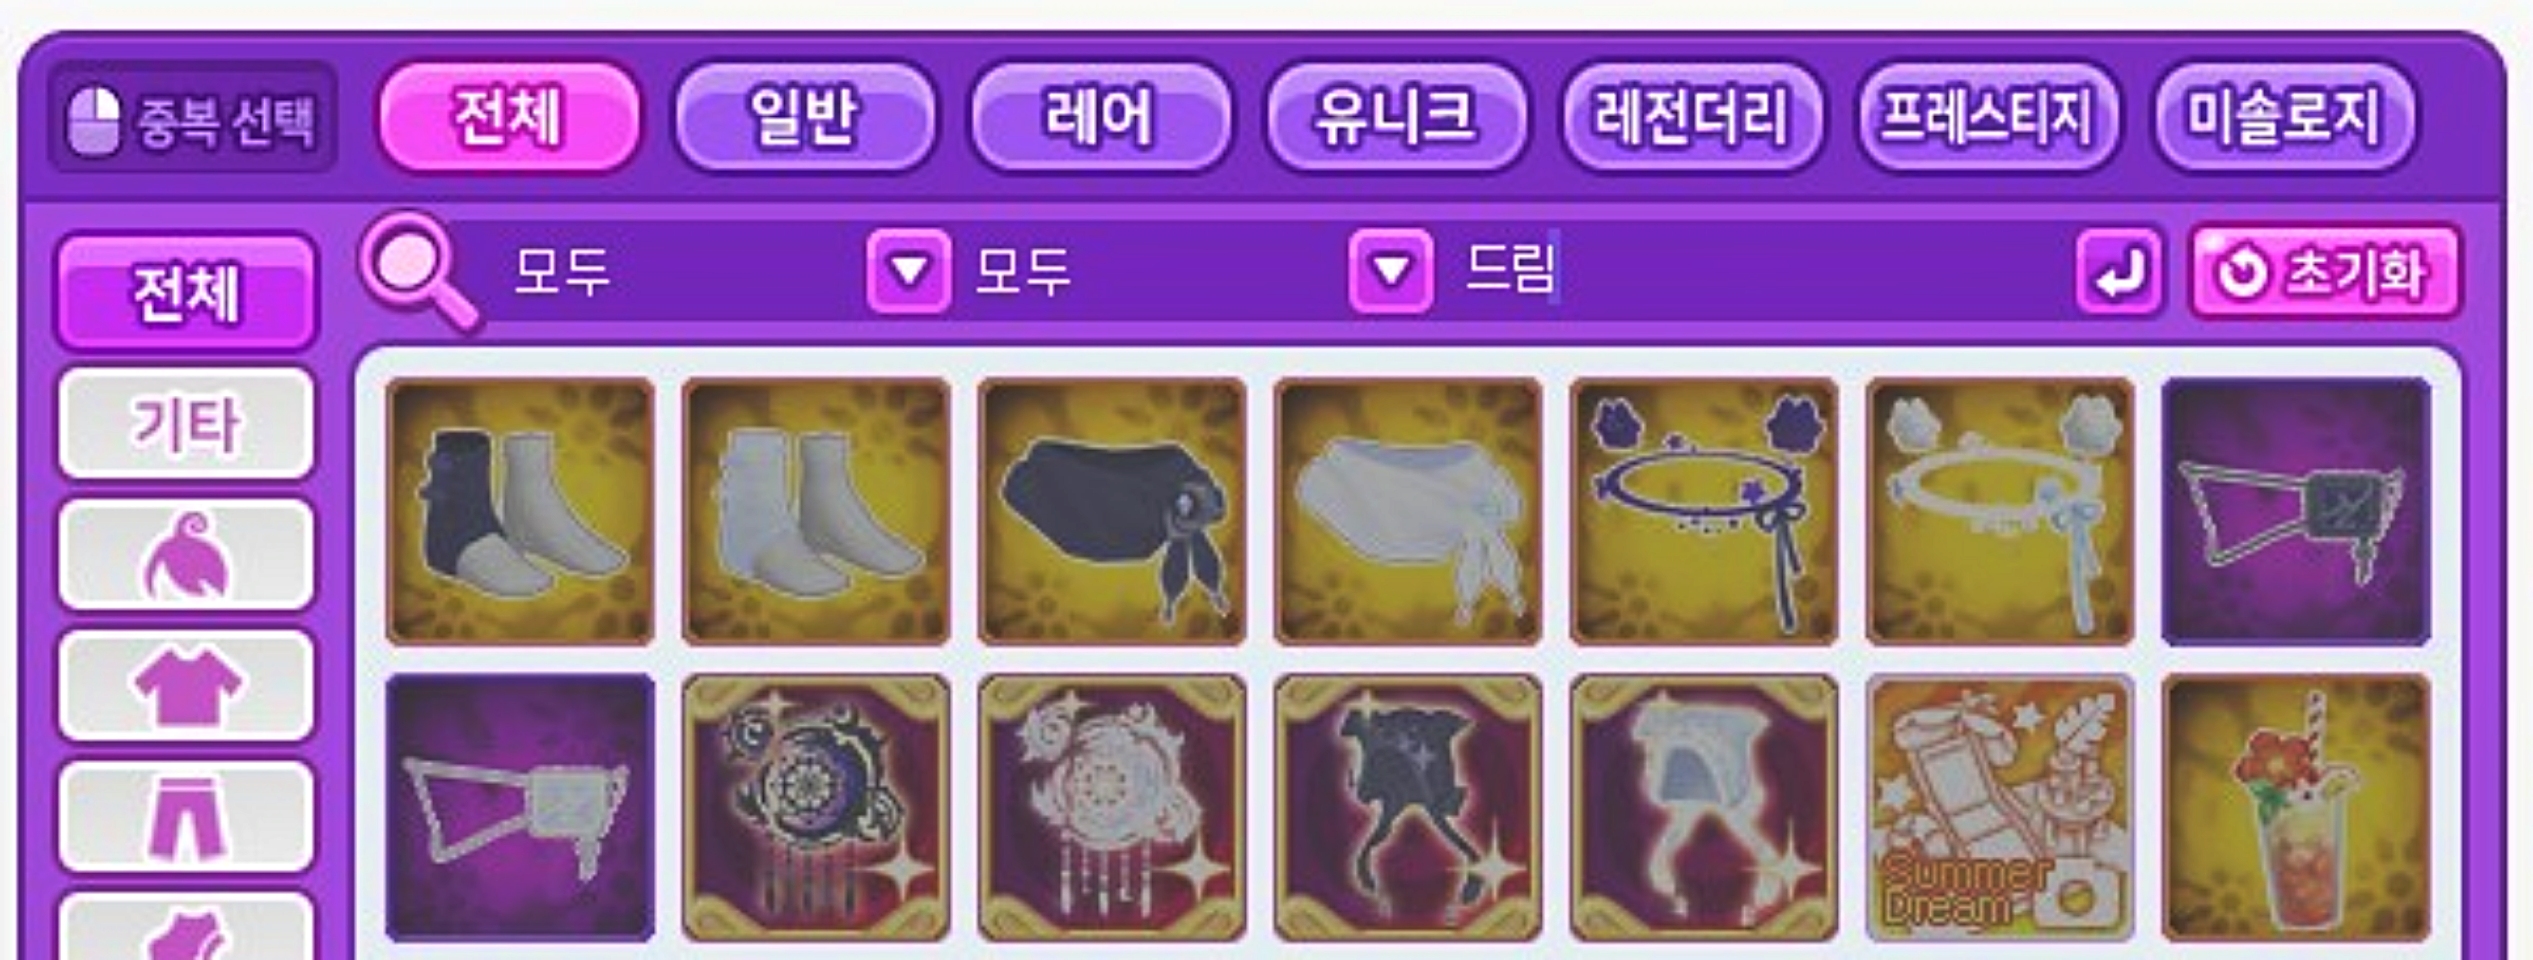Open the first 모두 dropdown arrow
Screen dimensions: 2533x960
click(909, 271)
